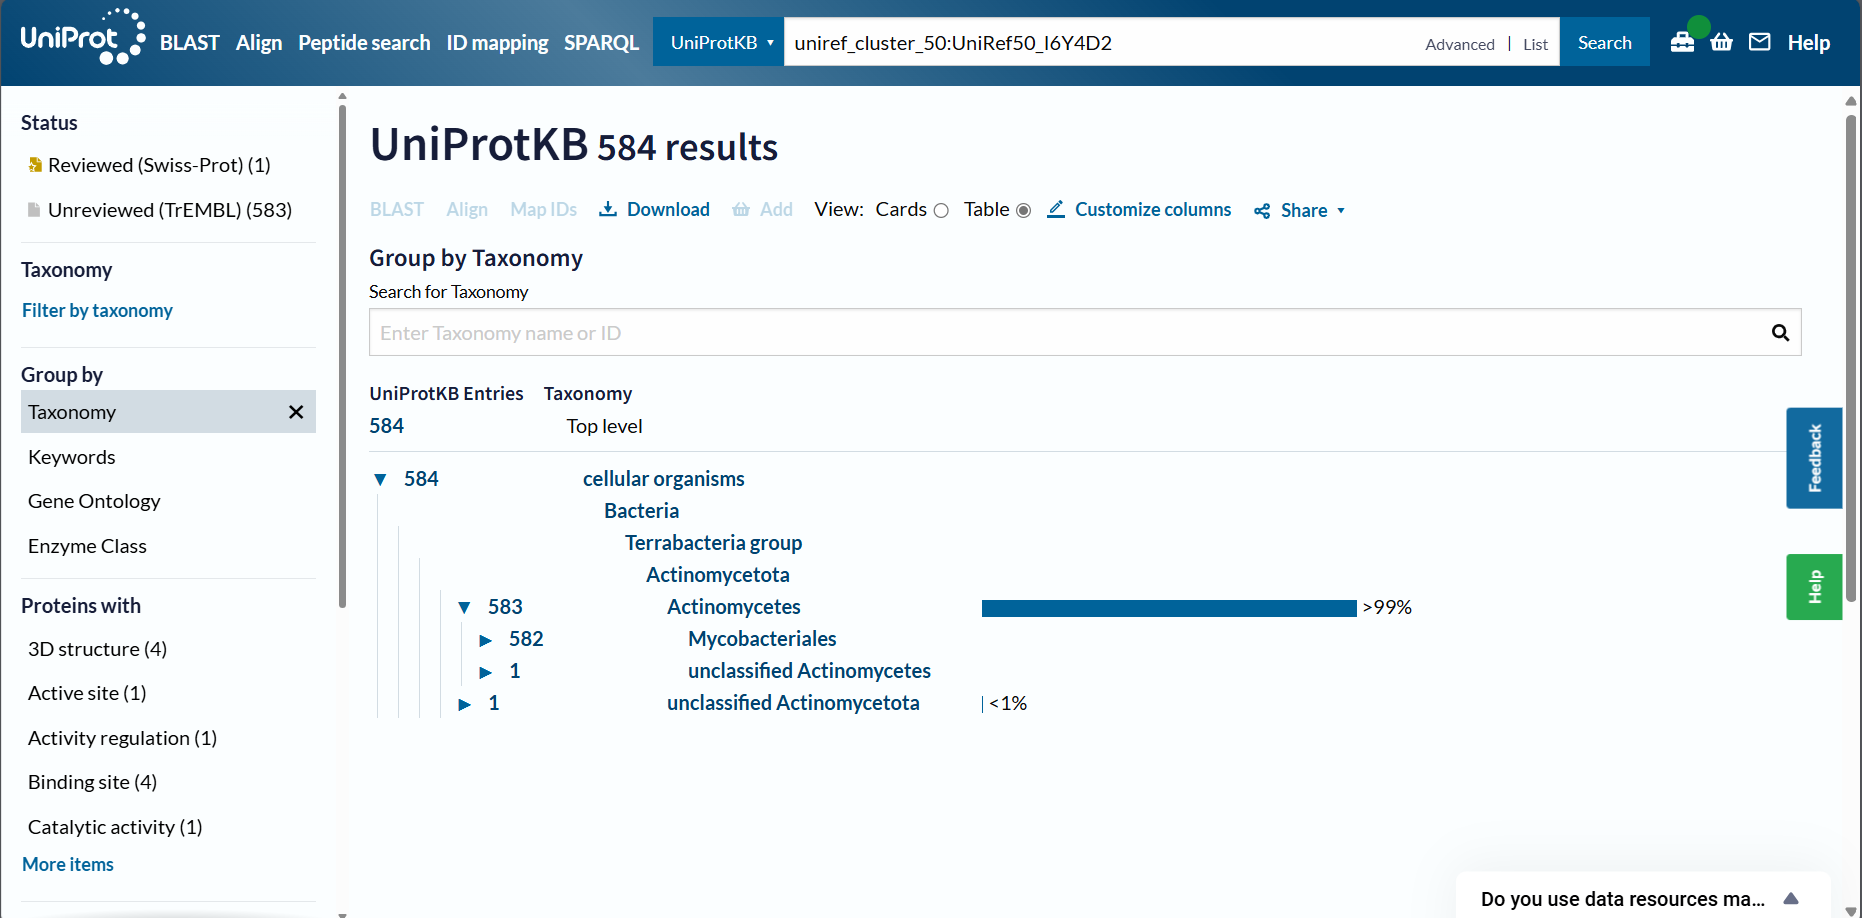This screenshot has height=918, width=1862.
Task: Open the Mycobacteriales taxonomy link
Action: click(x=762, y=639)
